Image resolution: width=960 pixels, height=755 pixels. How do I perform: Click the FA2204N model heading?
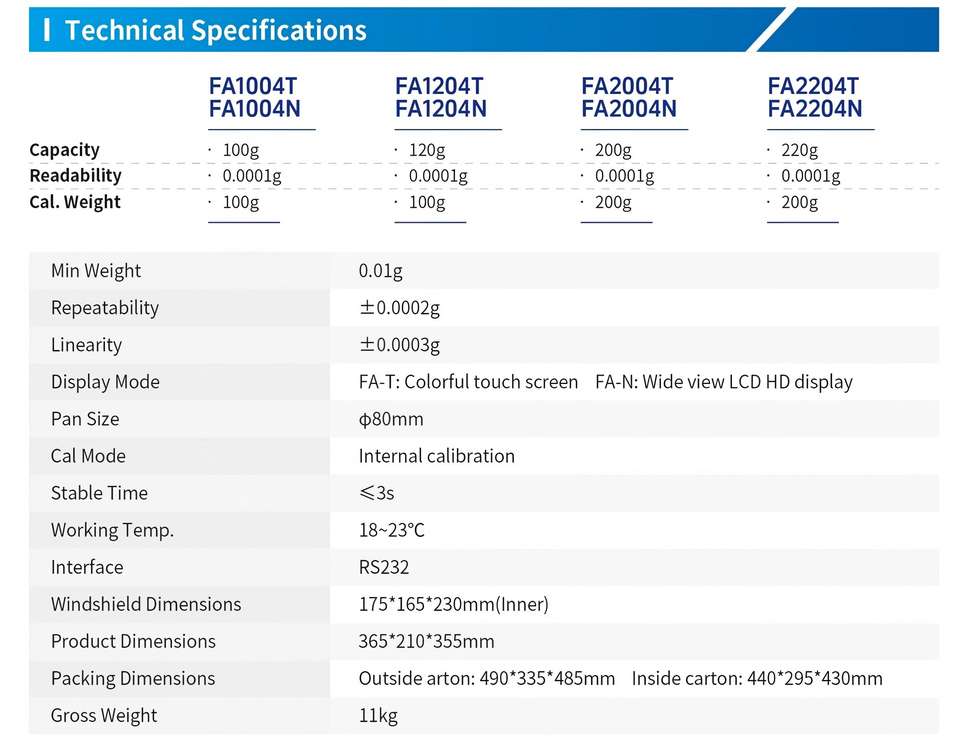pyautogui.click(x=815, y=108)
